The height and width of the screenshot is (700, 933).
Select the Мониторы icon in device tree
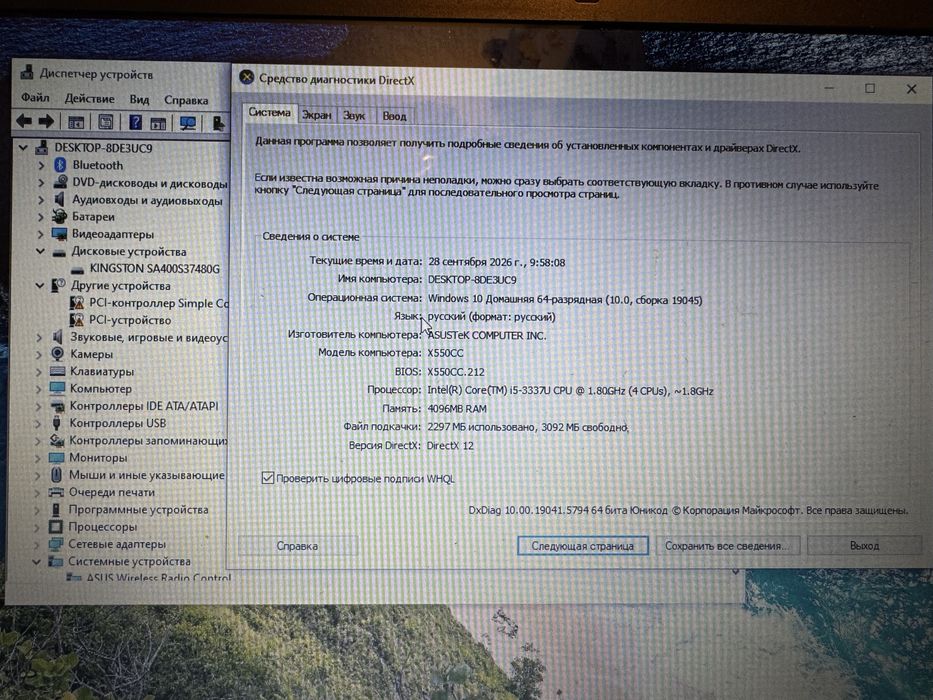pos(57,457)
